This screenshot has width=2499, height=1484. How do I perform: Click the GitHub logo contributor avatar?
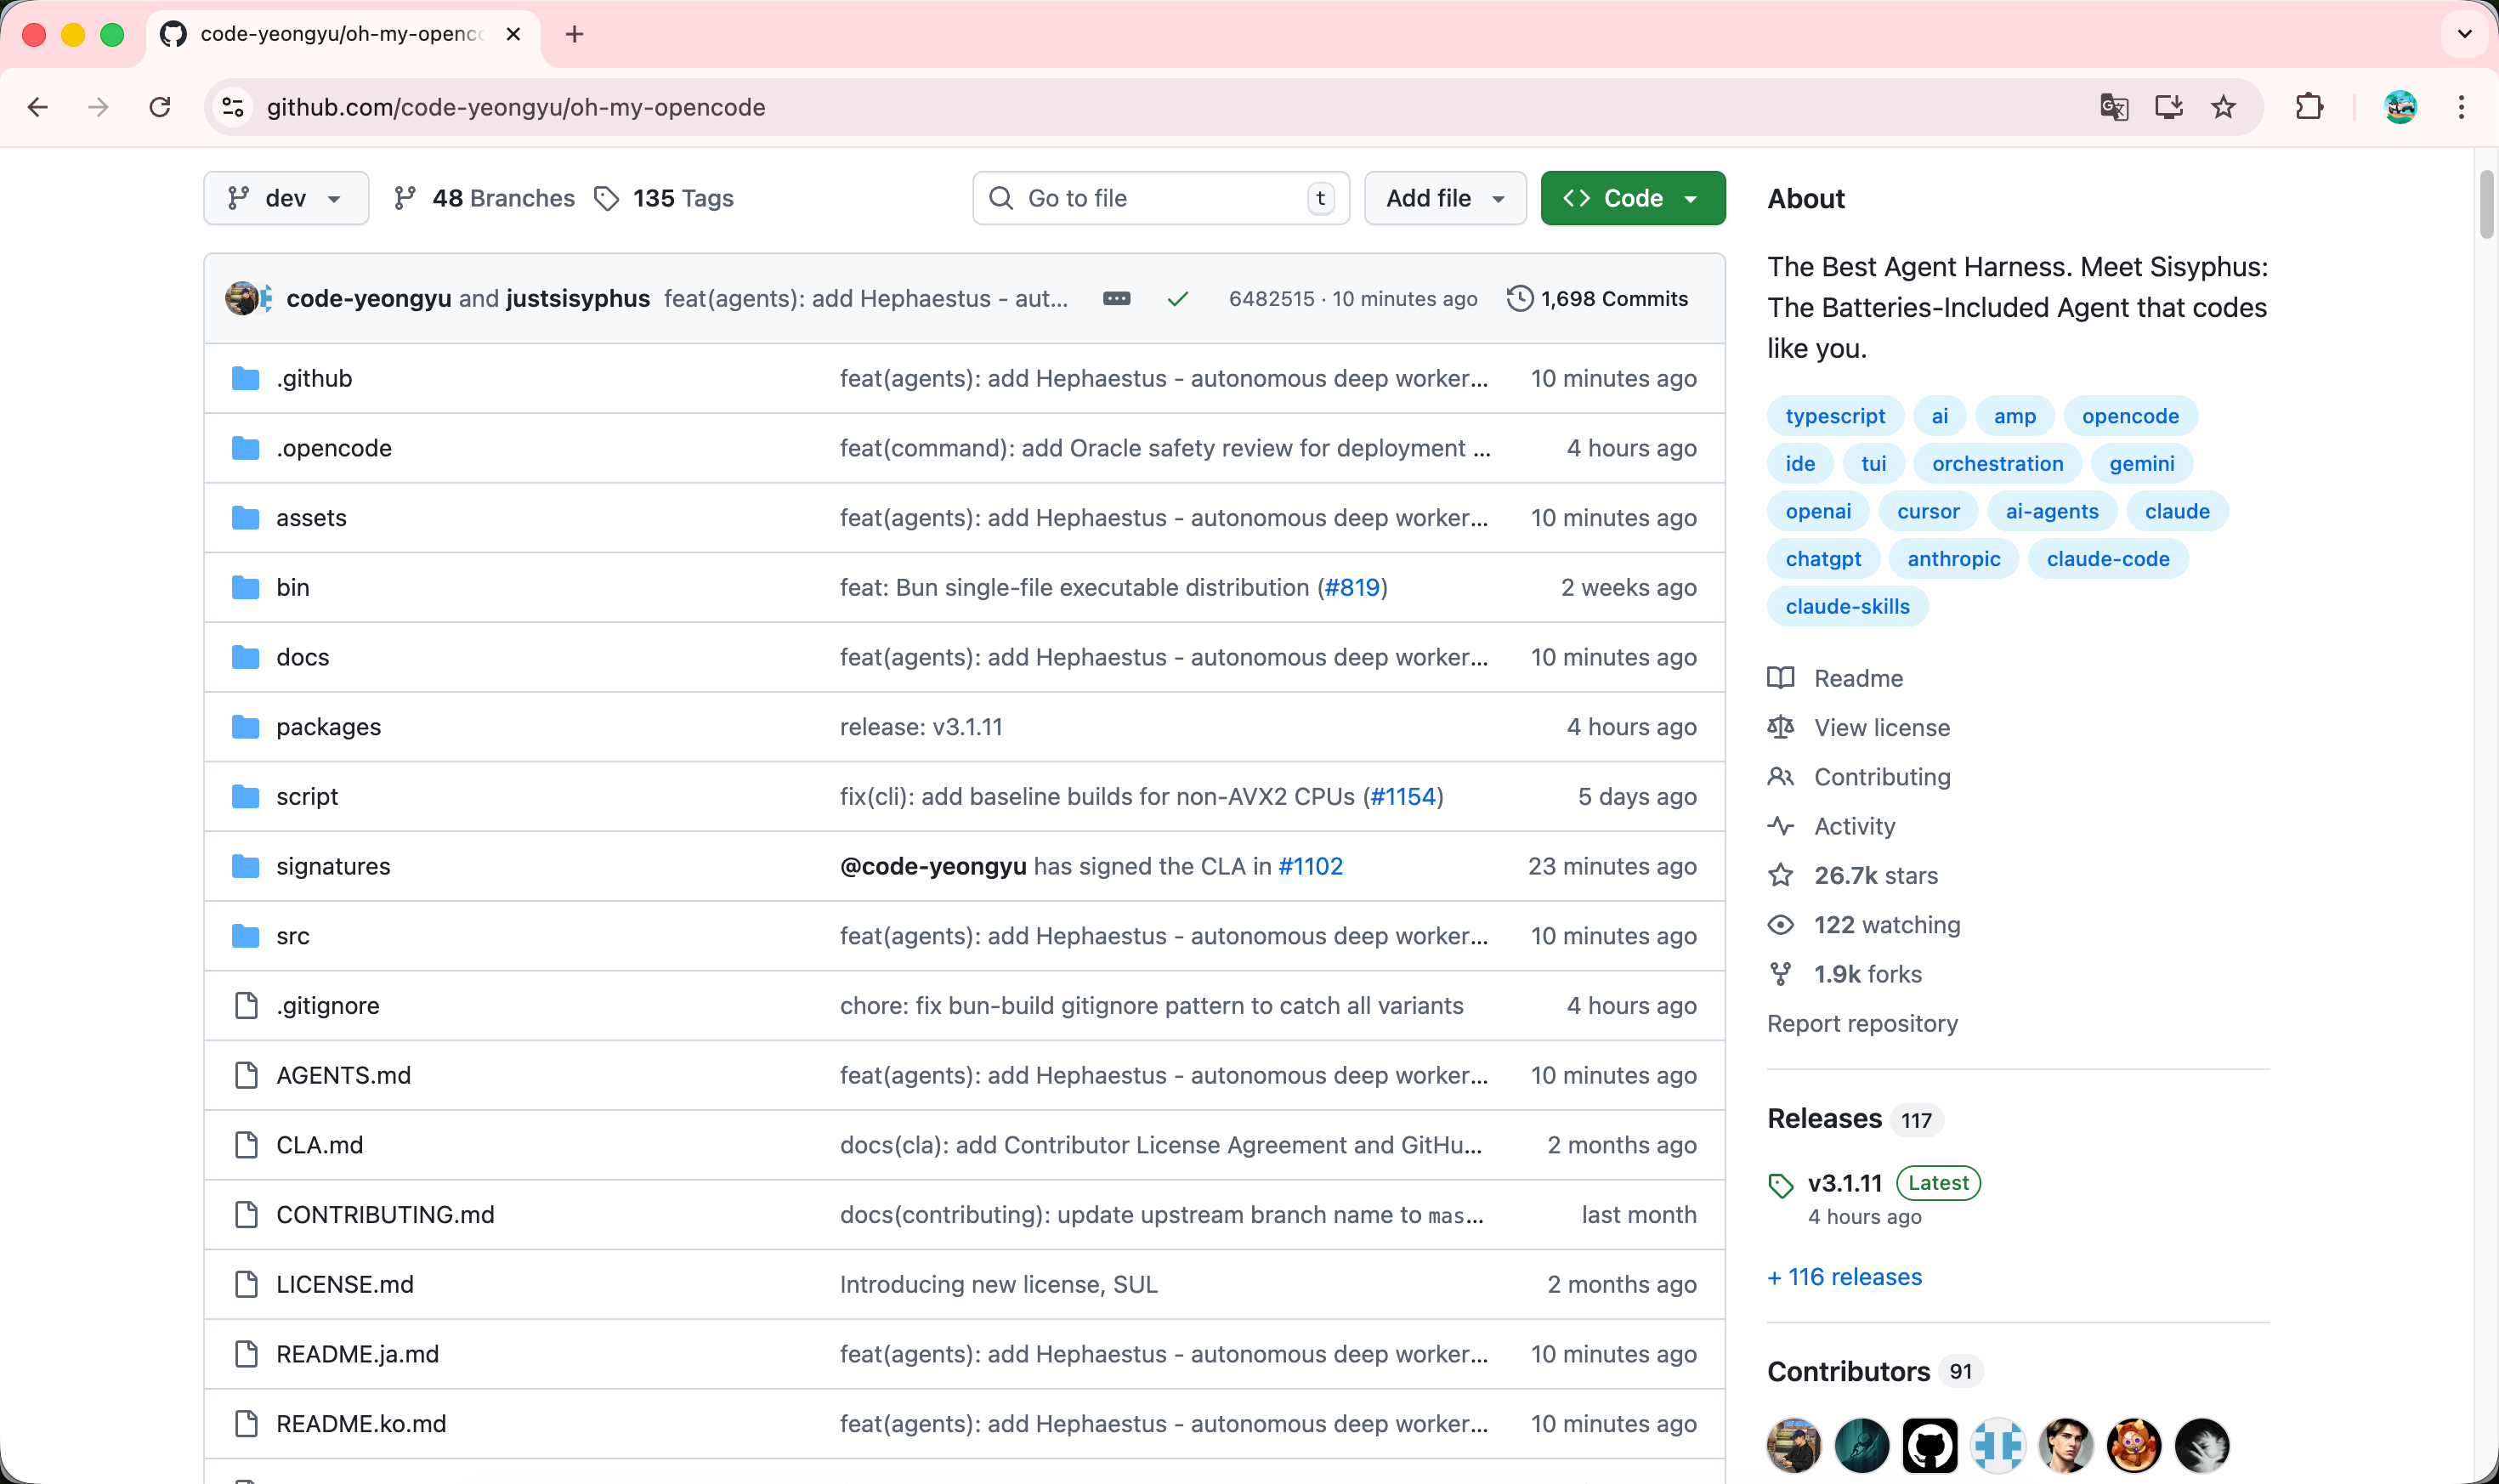pyautogui.click(x=1929, y=1445)
